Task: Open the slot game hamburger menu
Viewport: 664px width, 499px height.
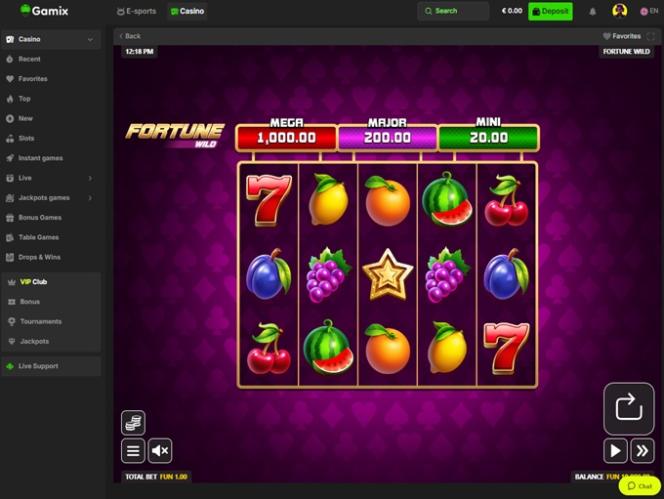Action: pos(133,451)
